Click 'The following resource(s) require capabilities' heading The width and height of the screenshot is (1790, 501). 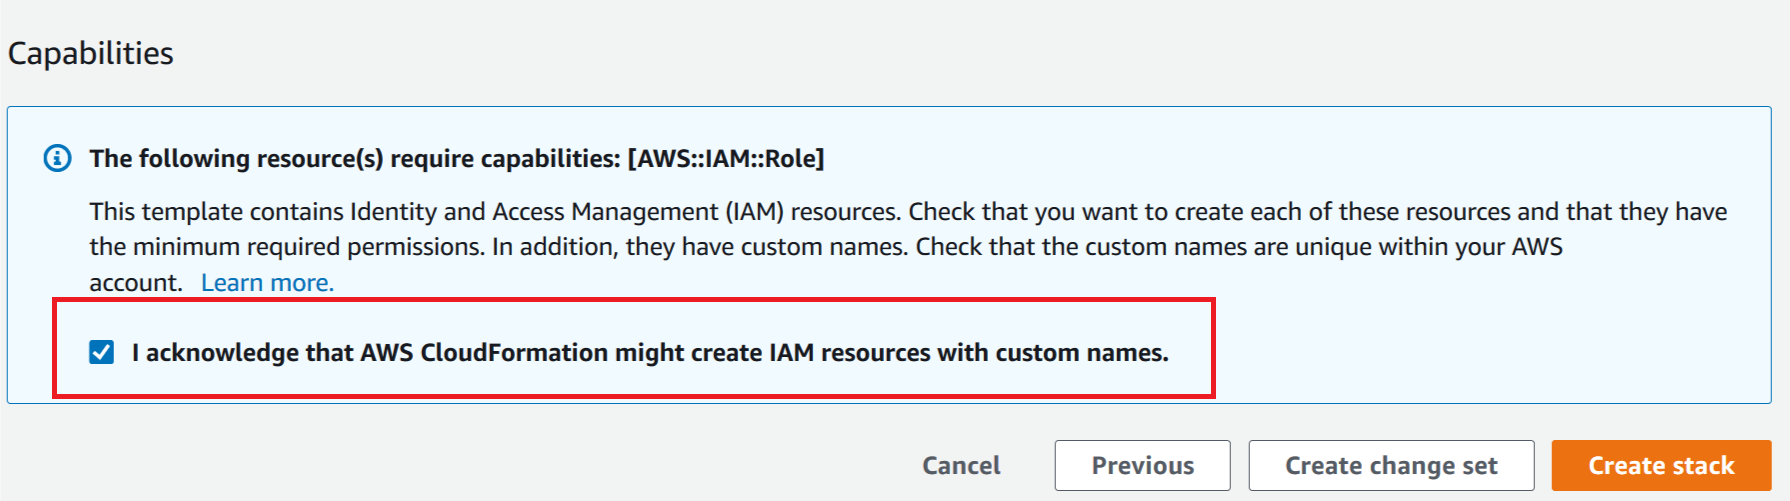(x=355, y=159)
